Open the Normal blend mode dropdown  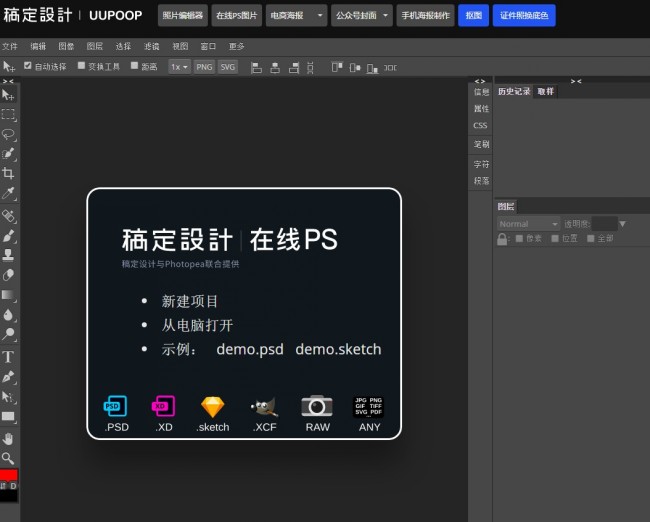529,224
